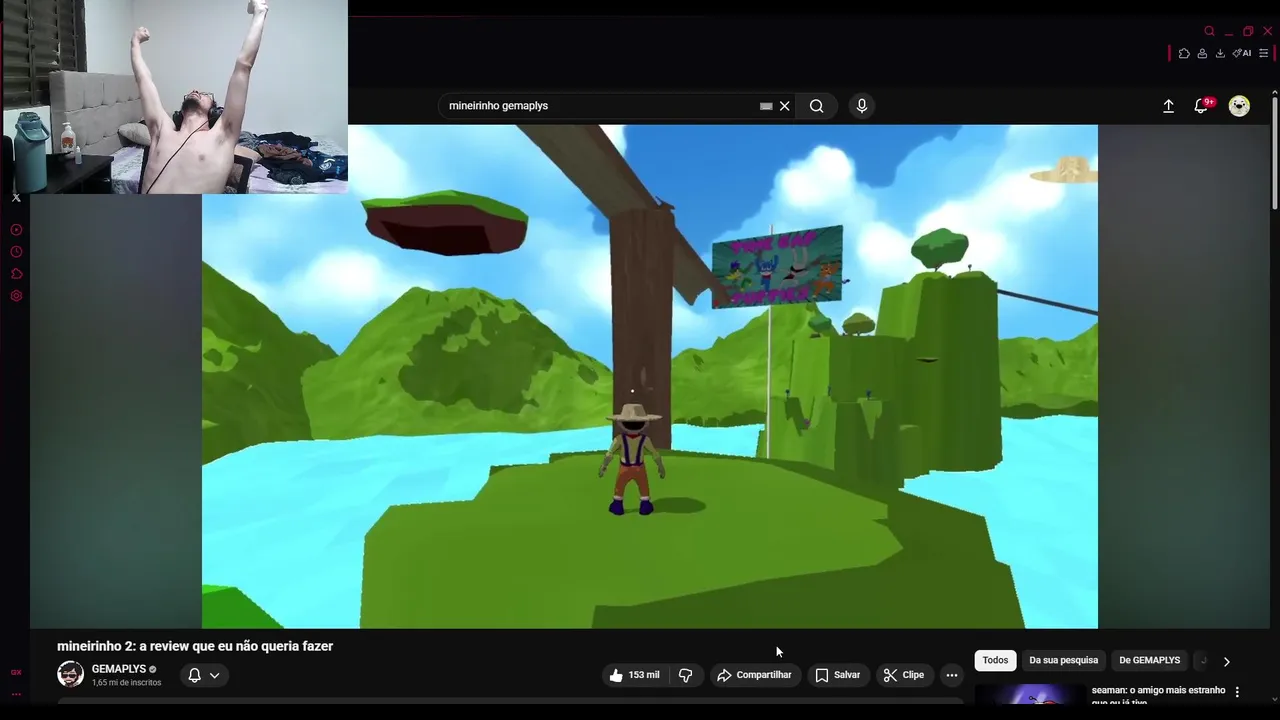Screen dimensions: 1280x720
Task: Open browser downloads icon
Action: click(x=1220, y=53)
